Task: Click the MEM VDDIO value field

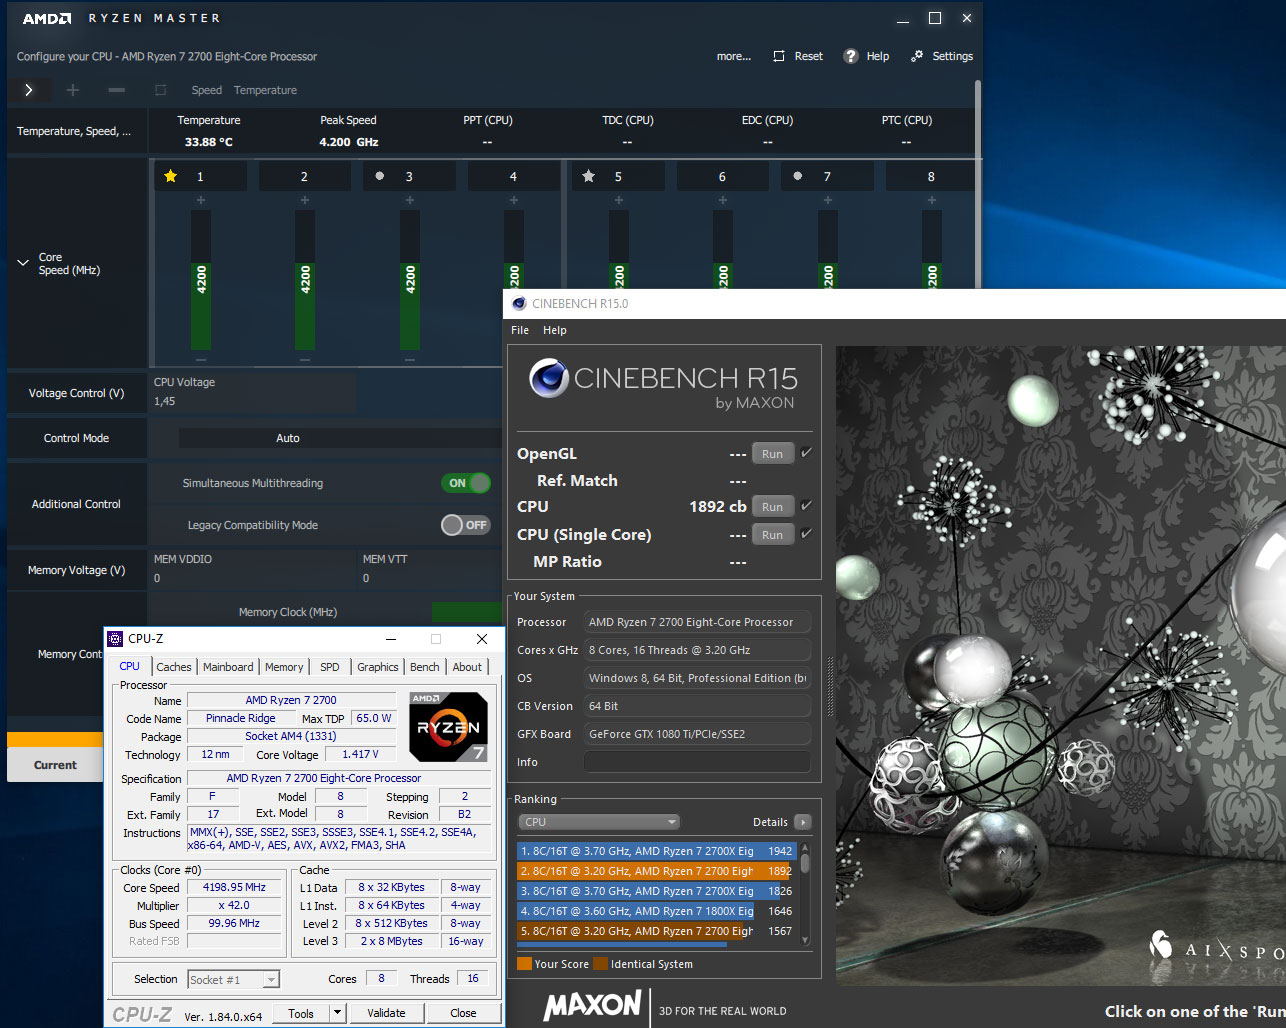Action: (254, 578)
